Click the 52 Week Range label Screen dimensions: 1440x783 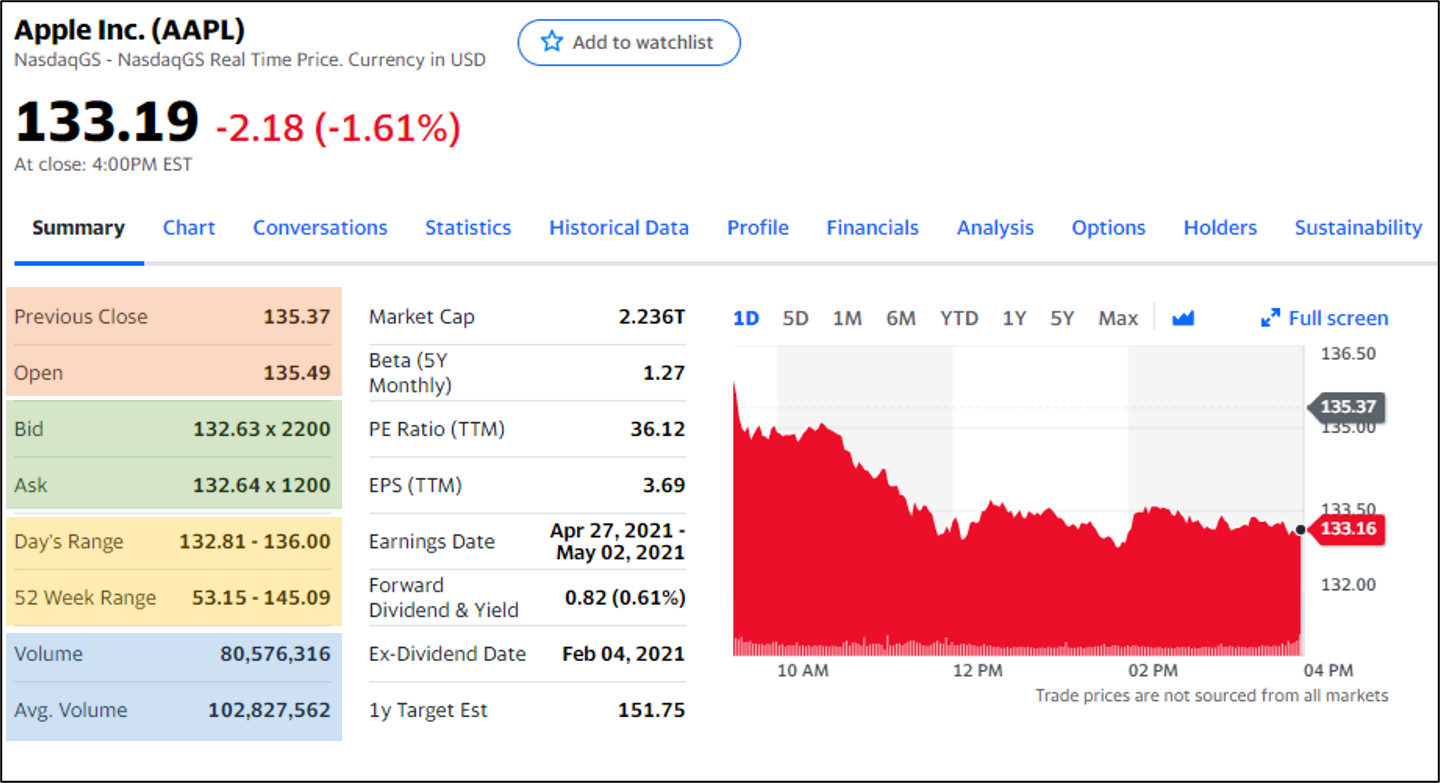tap(85, 598)
